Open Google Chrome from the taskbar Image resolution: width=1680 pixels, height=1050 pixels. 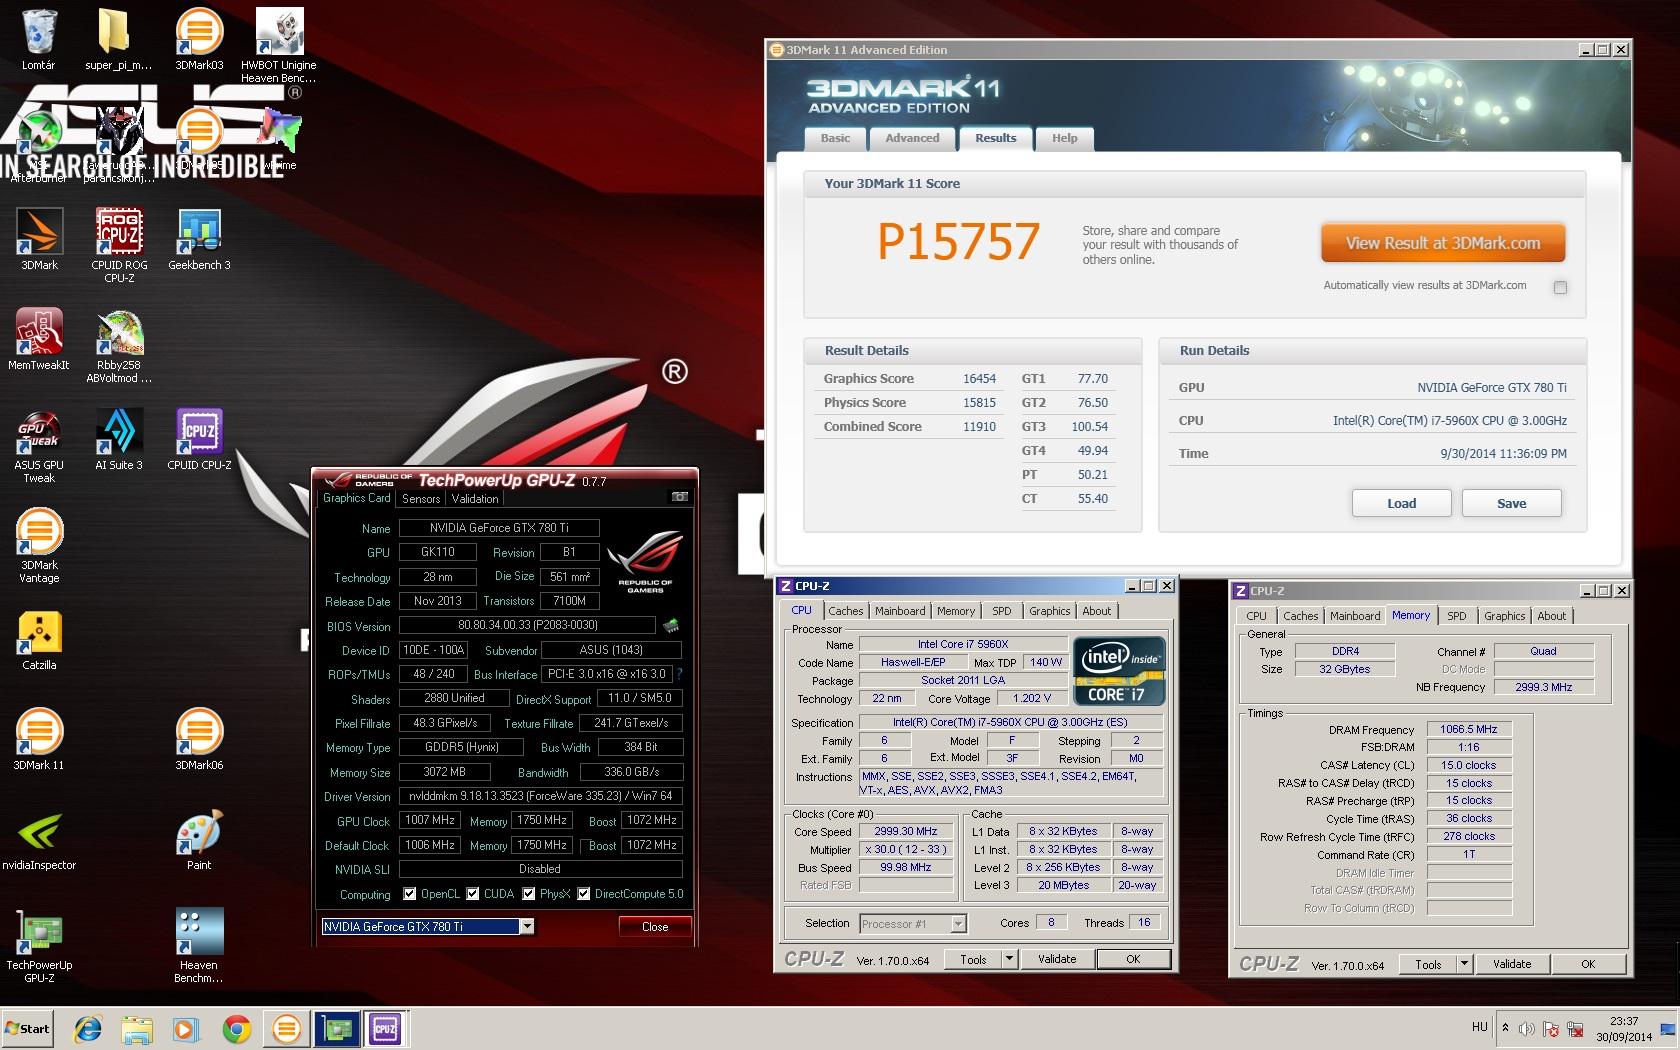pos(237,1028)
